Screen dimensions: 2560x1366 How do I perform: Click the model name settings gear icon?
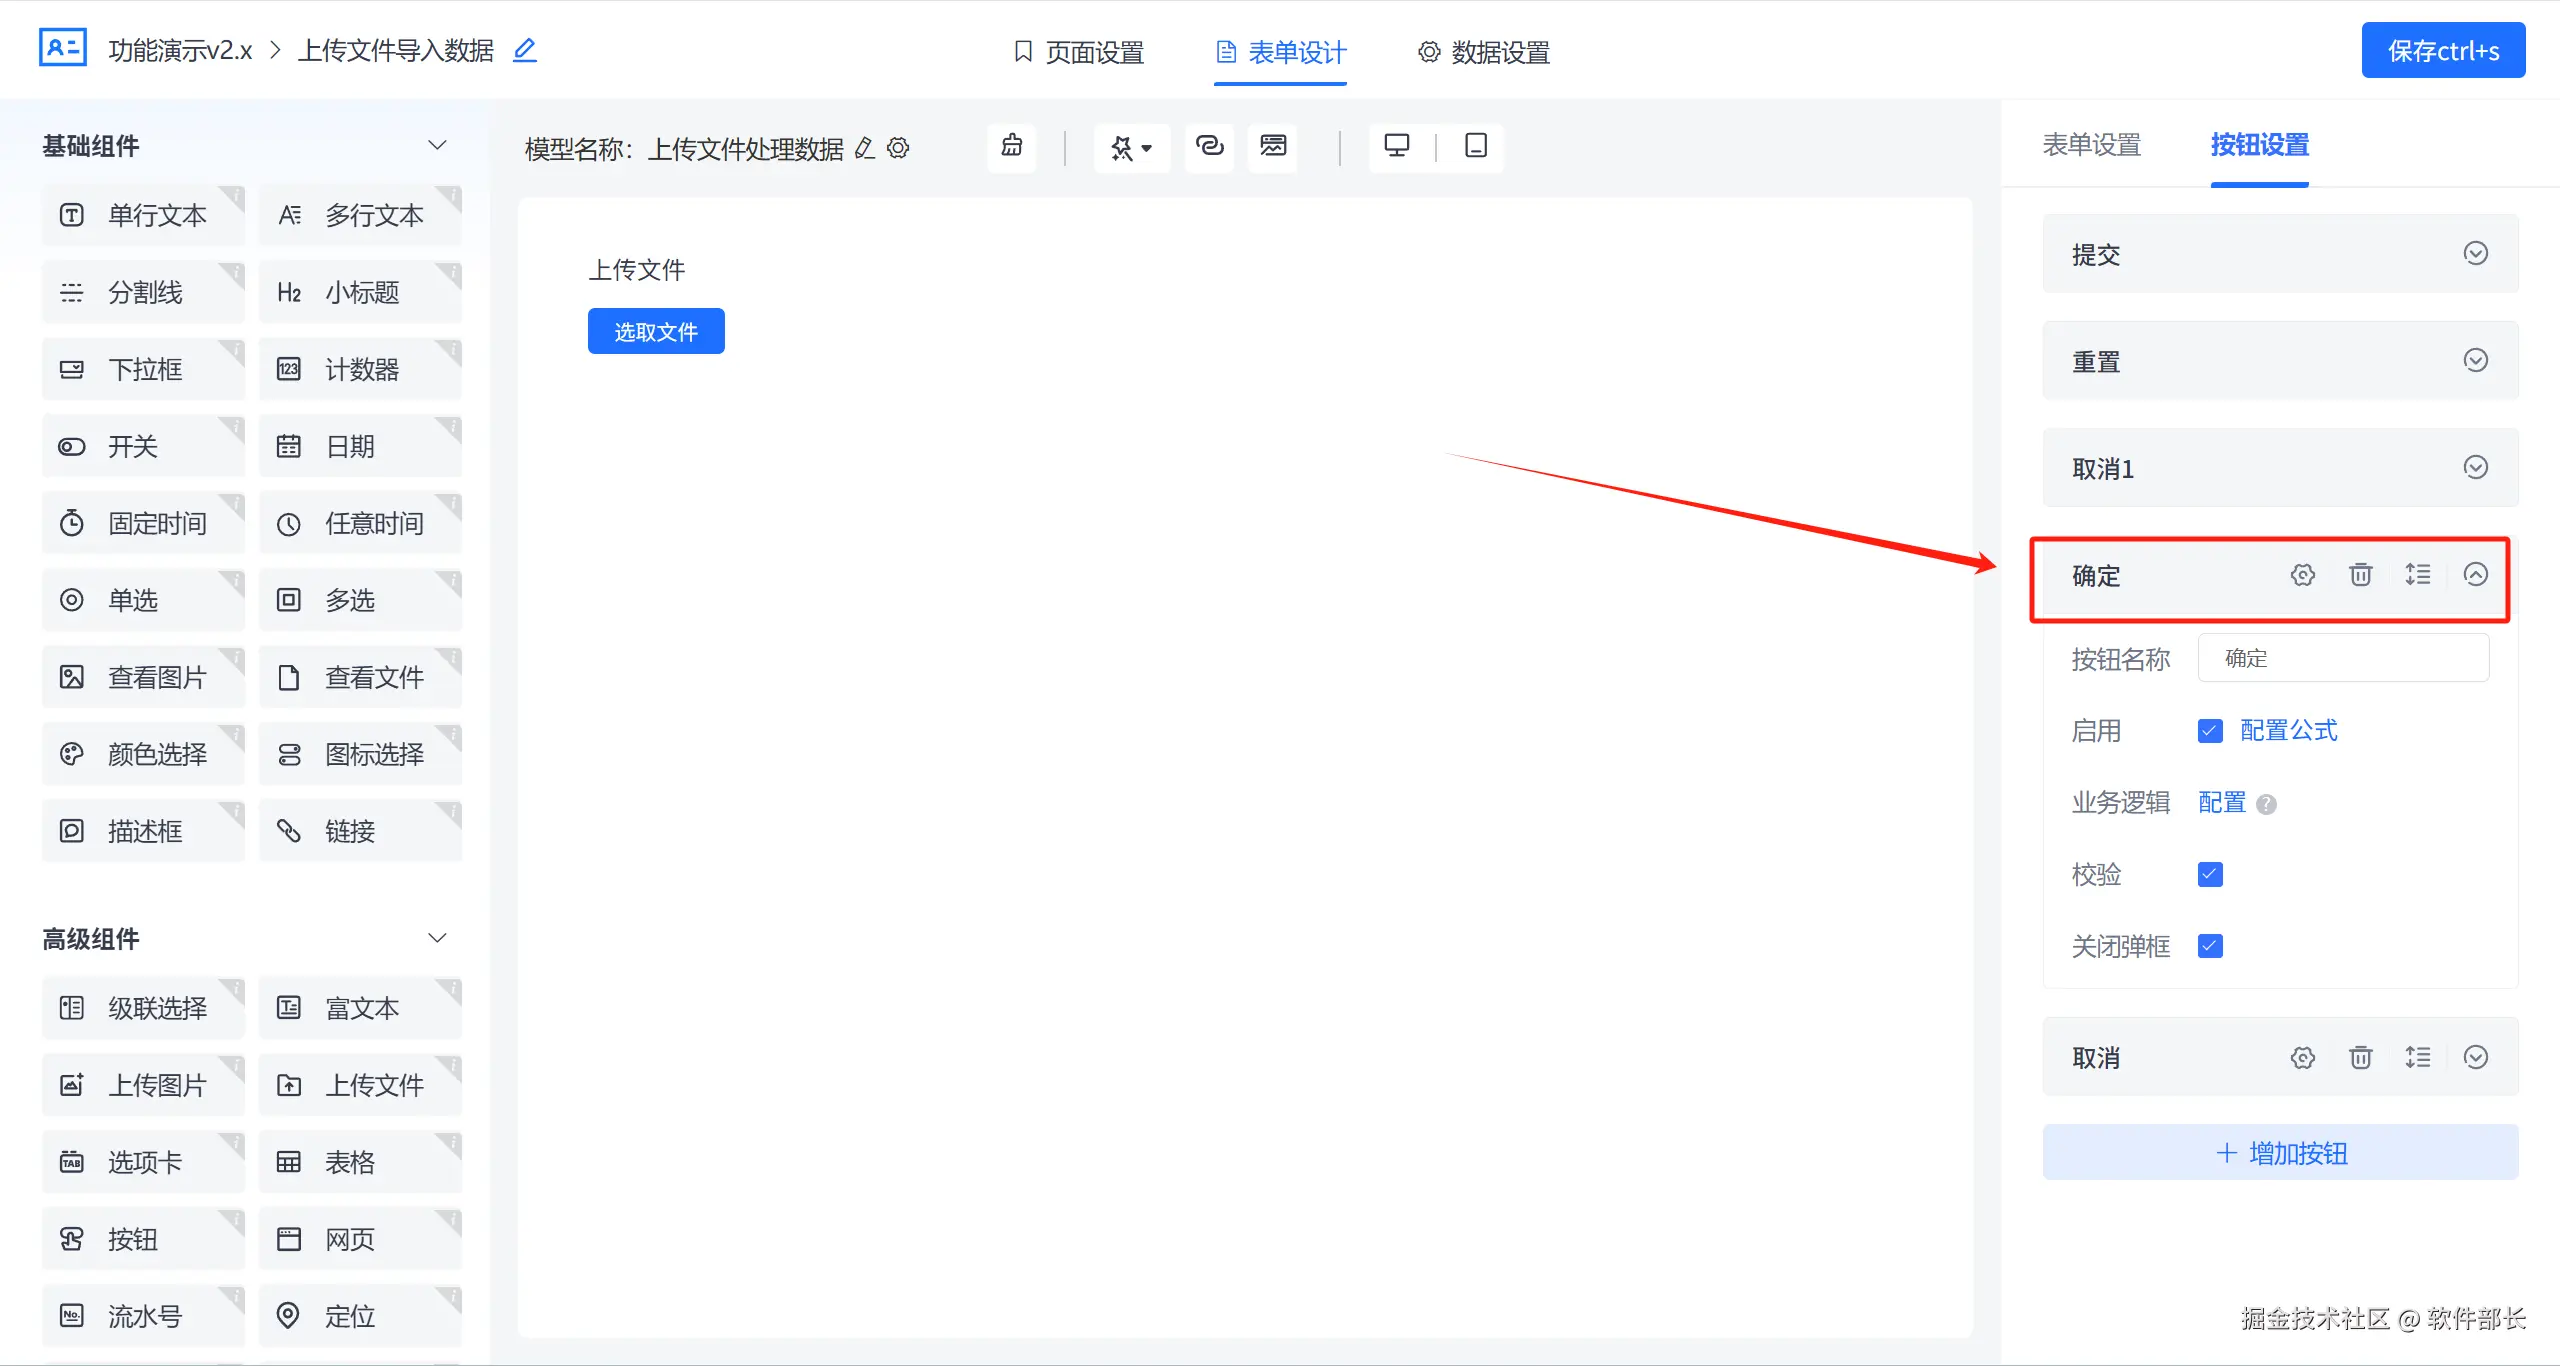[x=899, y=148]
